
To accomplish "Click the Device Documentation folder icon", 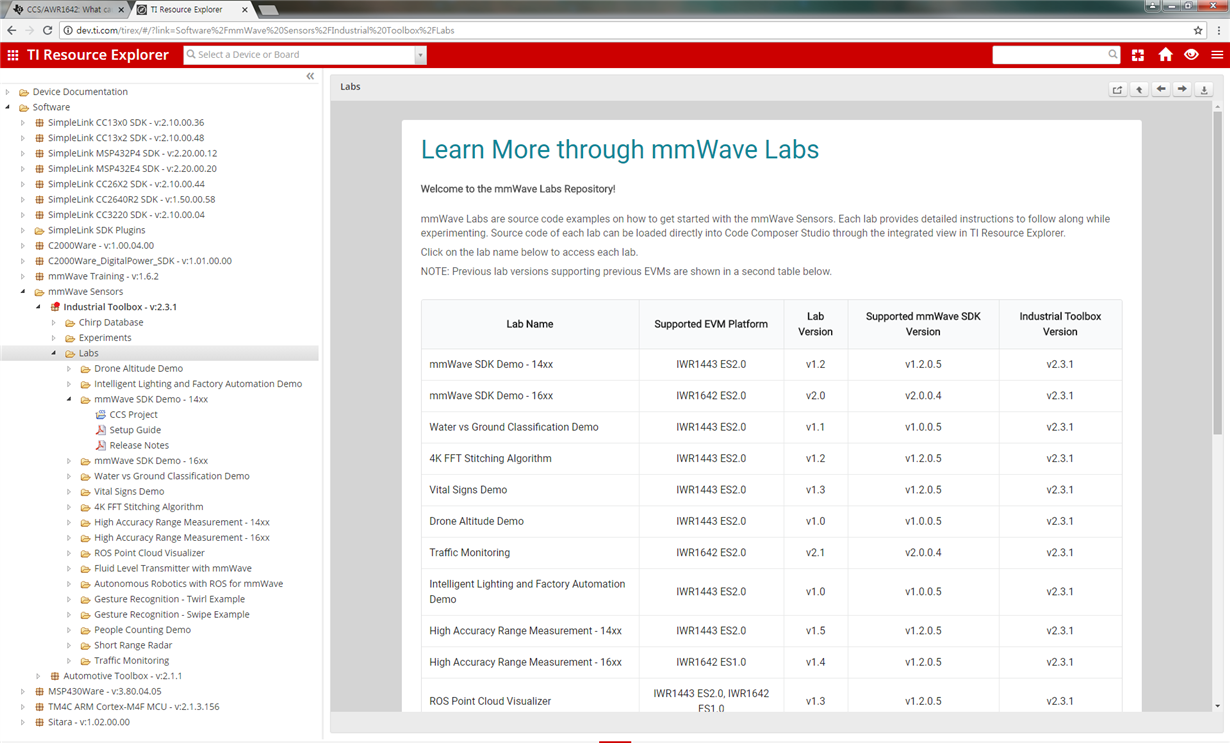I will [x=24, y=92].
